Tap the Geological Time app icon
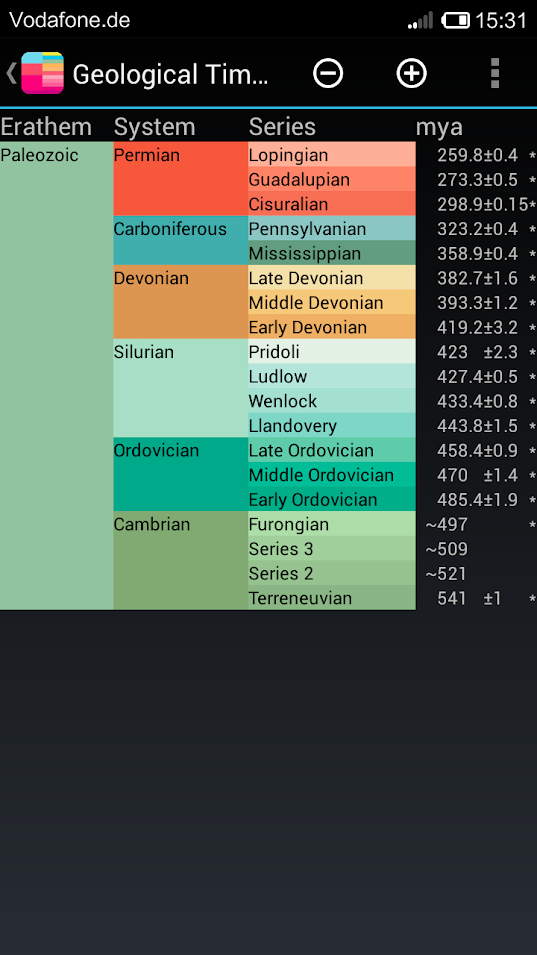 click(43, 73)
